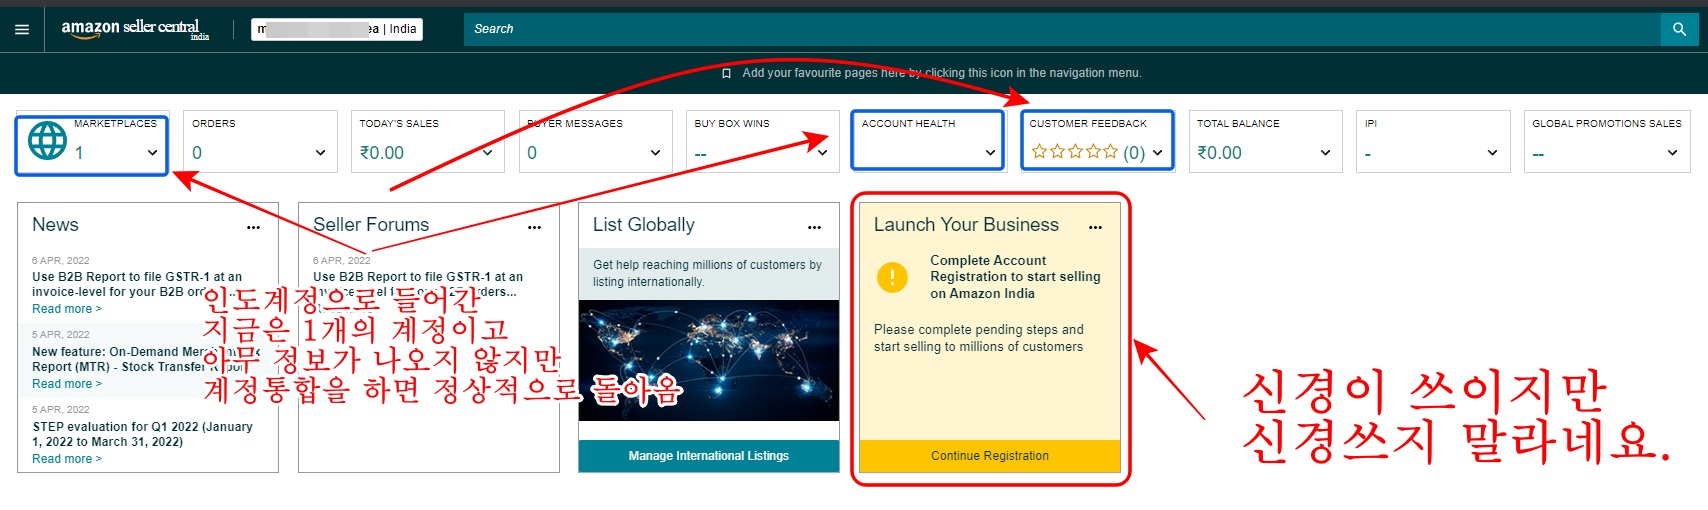Expand the Buy Box Wins dropdown

click(823, 153)
